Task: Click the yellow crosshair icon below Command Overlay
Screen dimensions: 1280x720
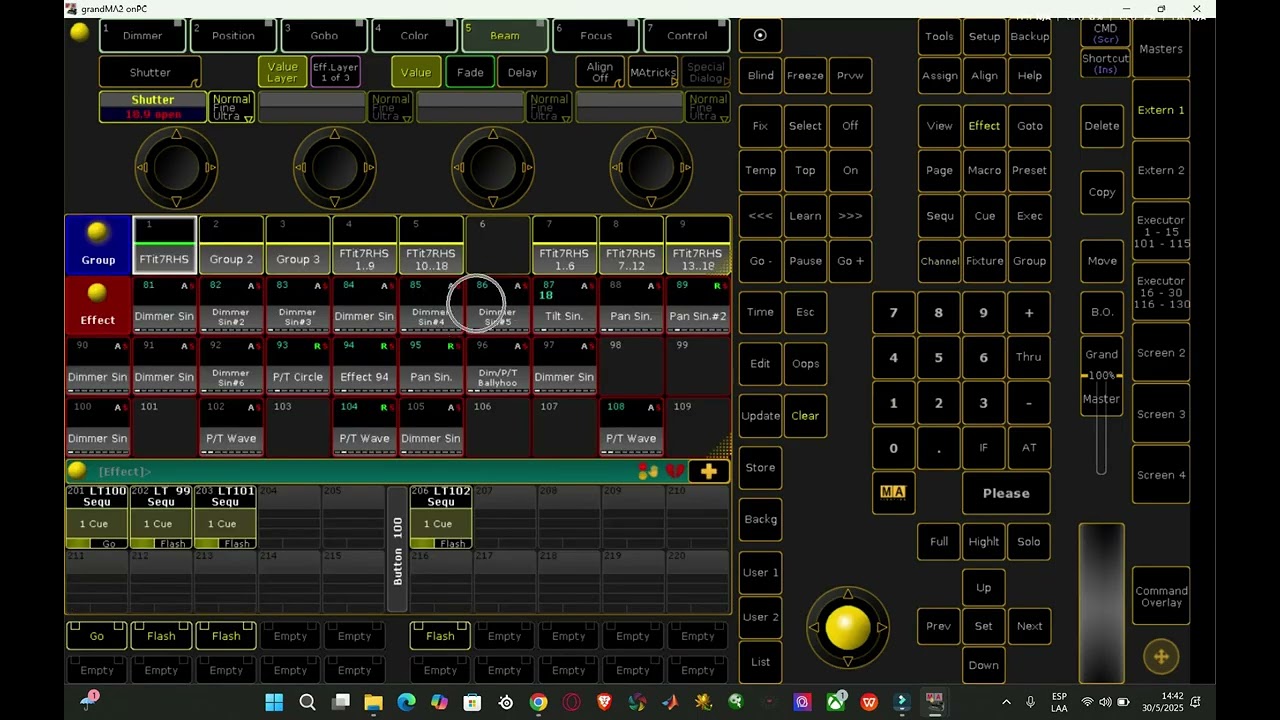Action: coord(1161,657)
